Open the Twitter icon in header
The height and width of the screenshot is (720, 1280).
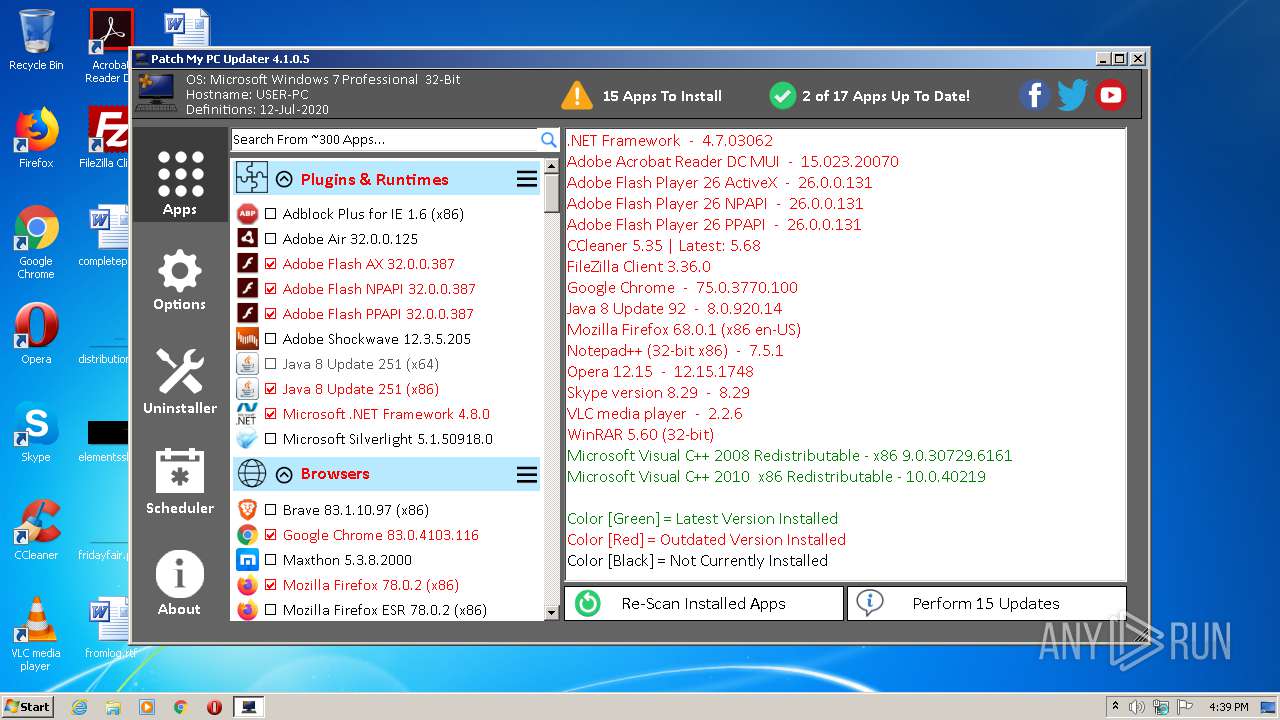(x=1072, y=95)
